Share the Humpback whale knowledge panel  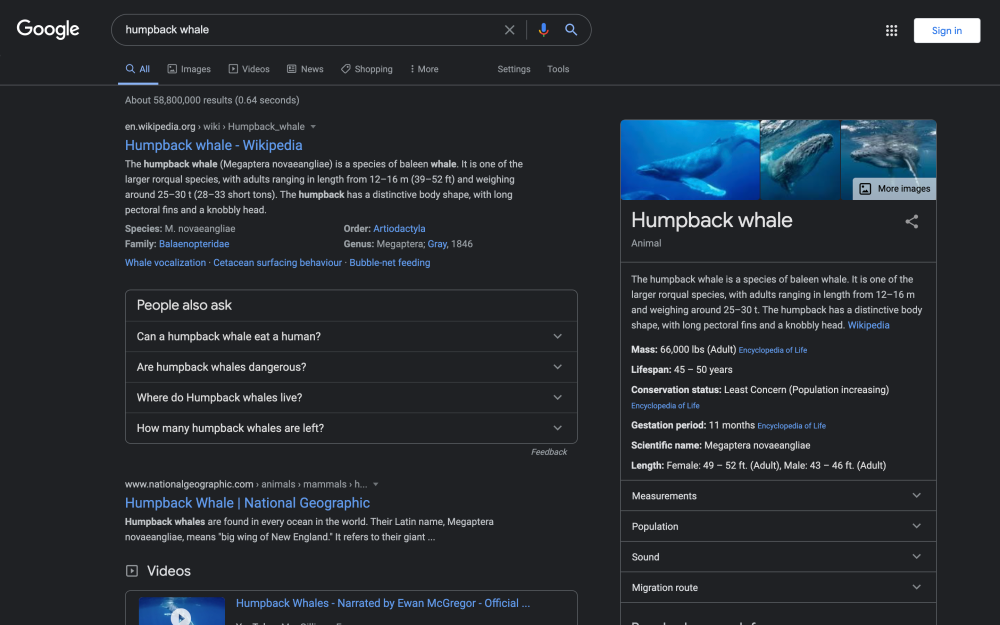point(912,221)
